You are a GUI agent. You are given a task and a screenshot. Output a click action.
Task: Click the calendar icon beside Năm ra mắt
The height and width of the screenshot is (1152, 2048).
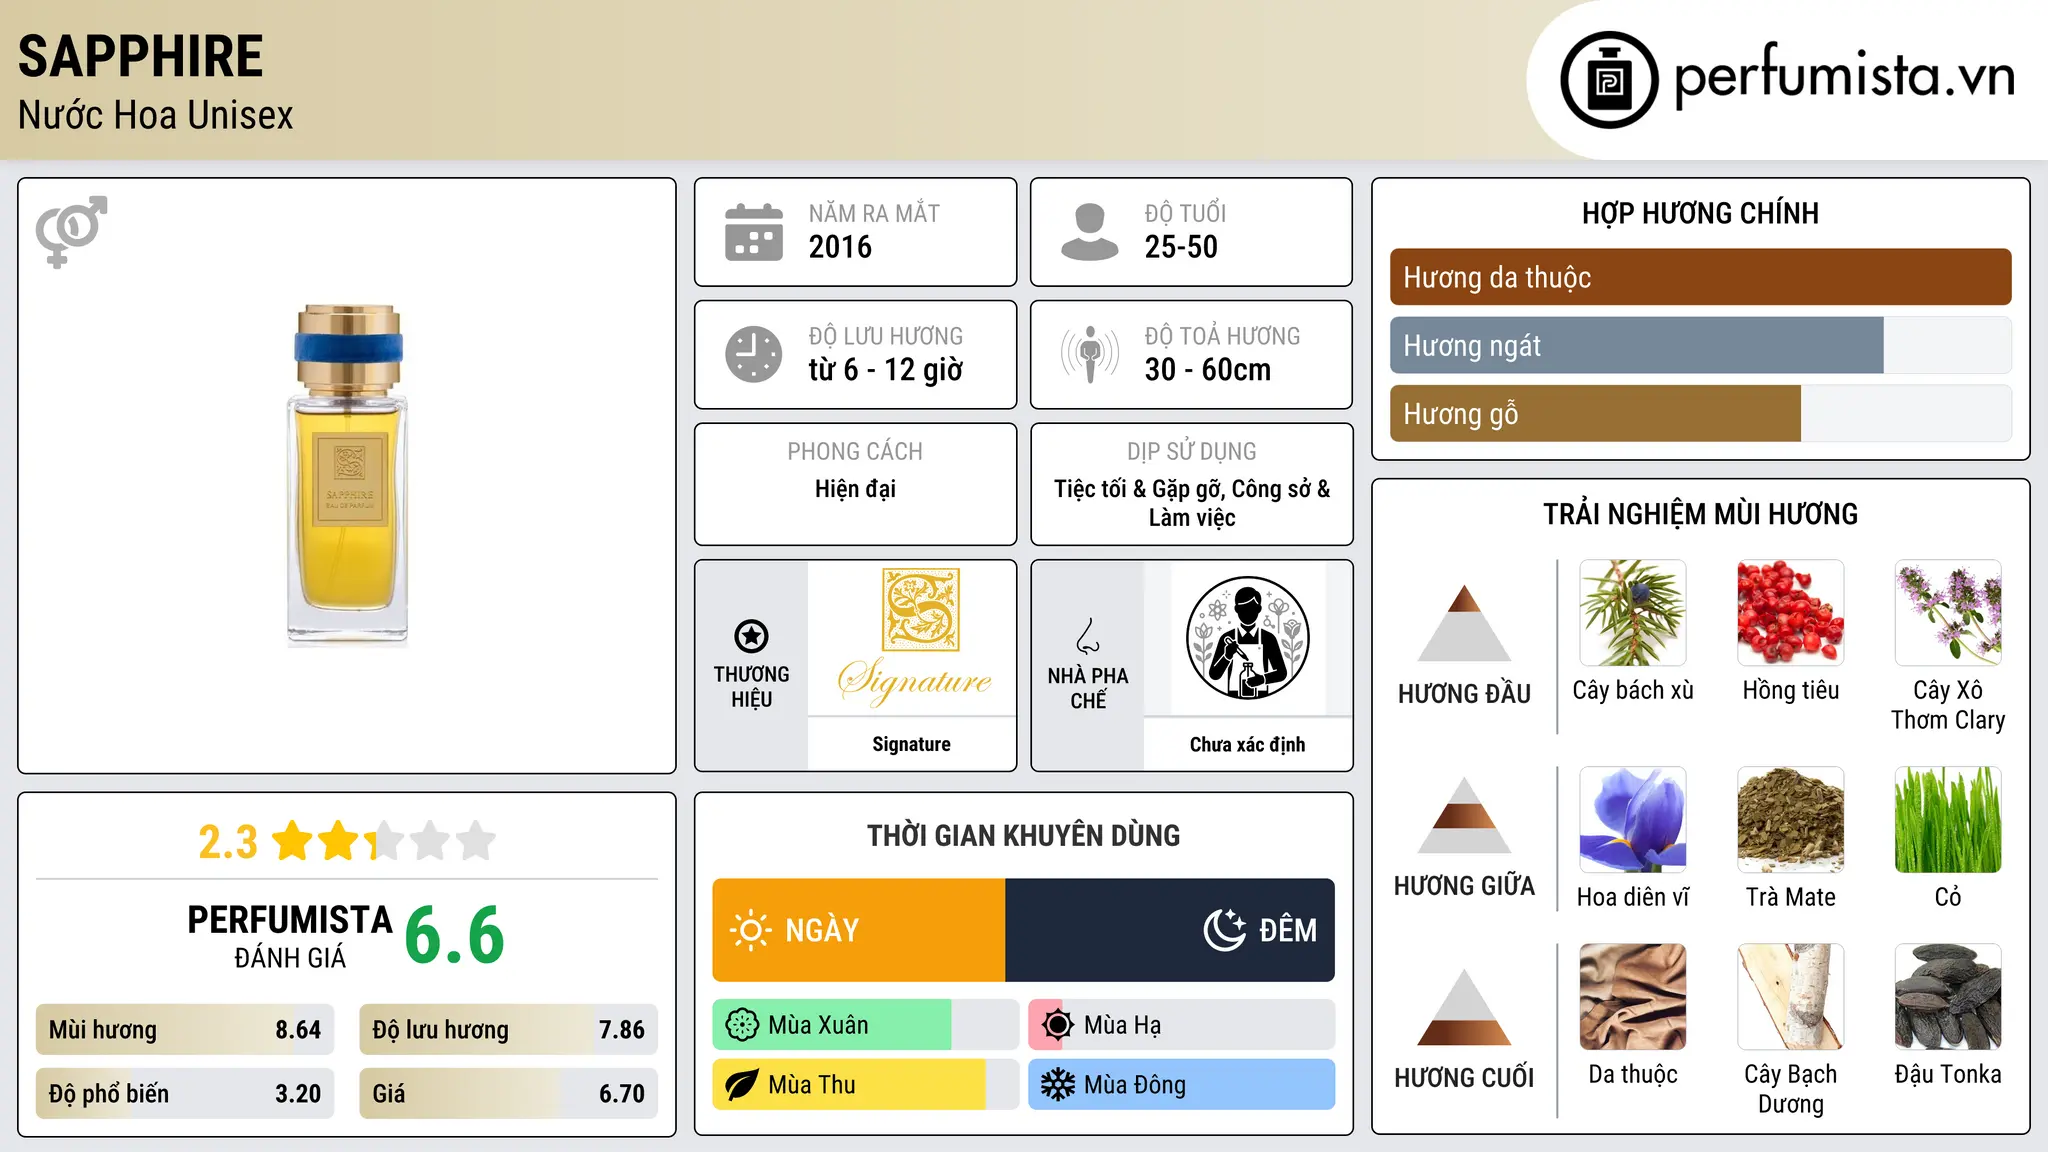click(754, 232)
